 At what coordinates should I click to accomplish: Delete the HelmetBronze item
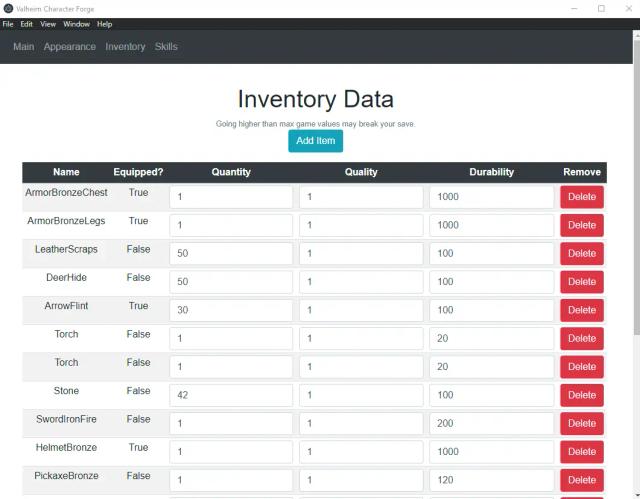[582, 452]
